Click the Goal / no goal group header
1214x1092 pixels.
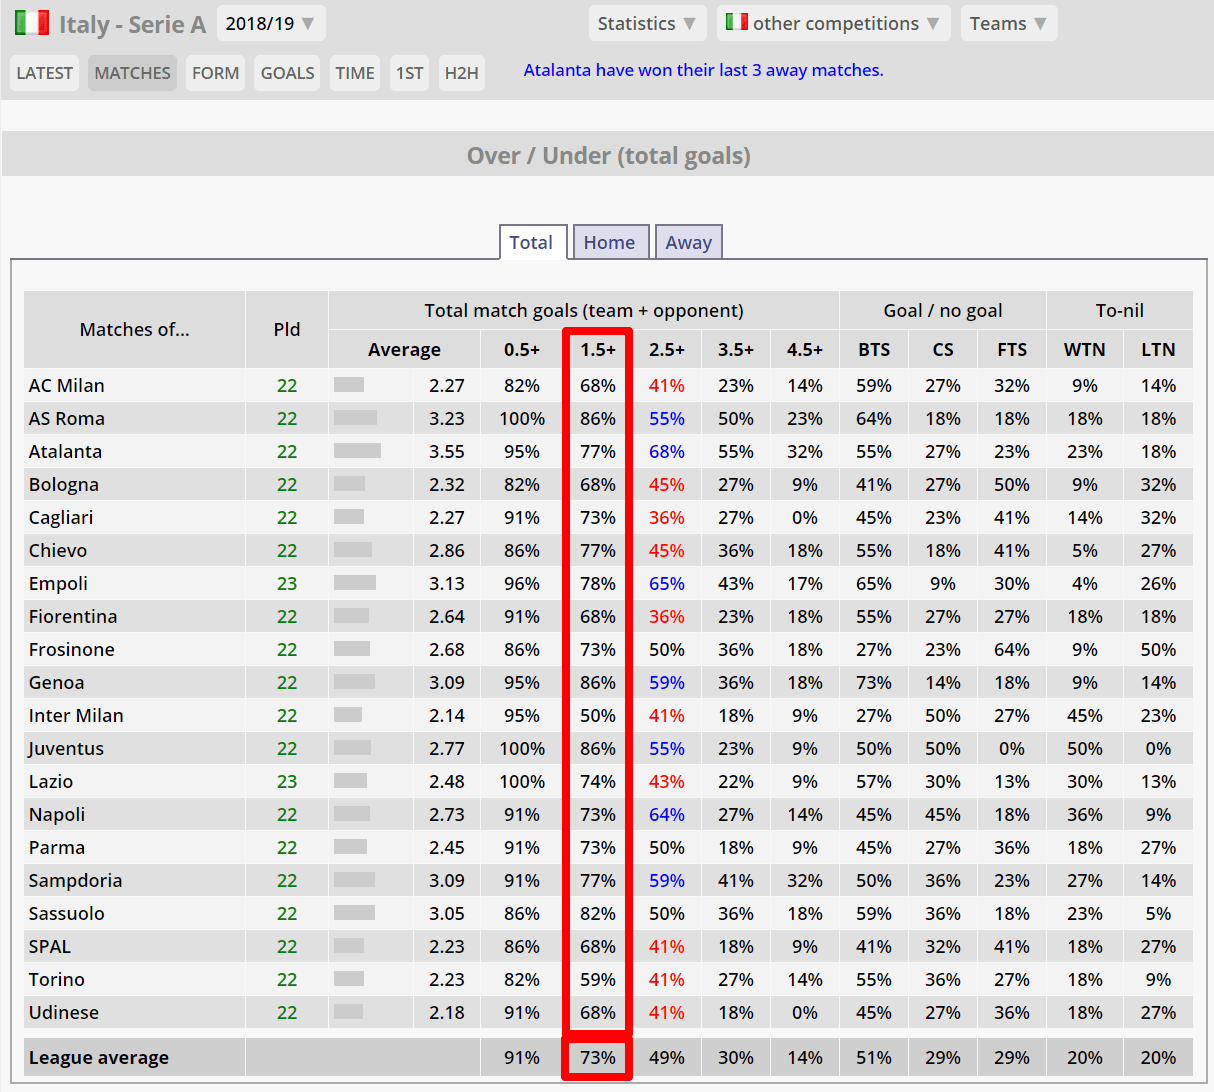click(943, 310)
